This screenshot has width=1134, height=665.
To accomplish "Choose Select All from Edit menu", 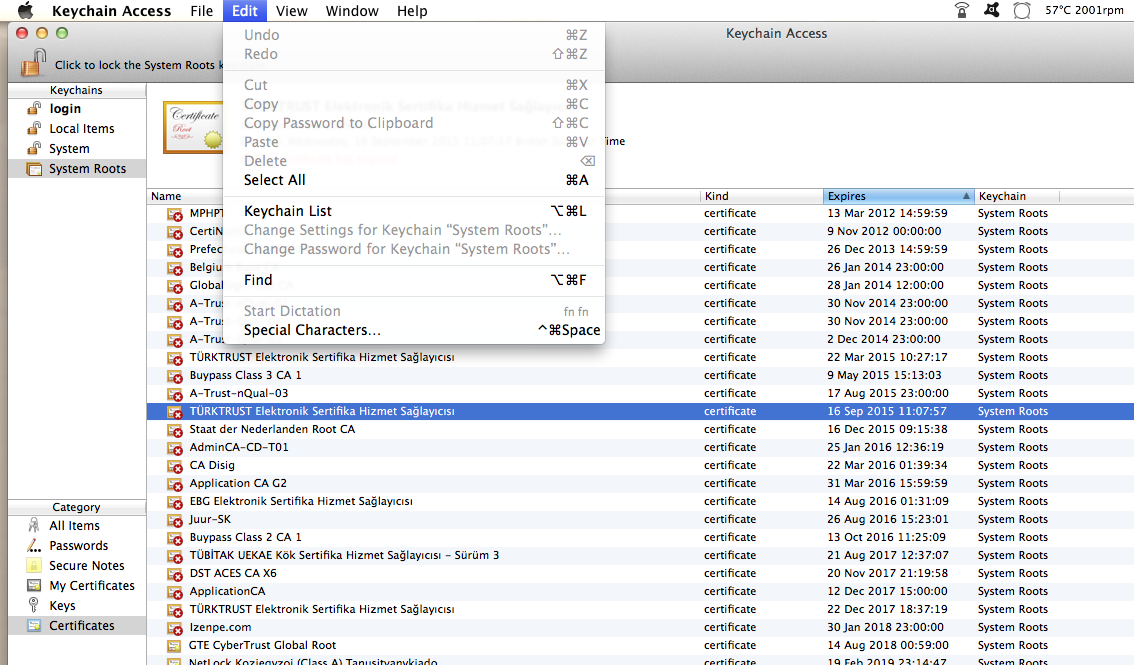I will pyautogui.click(x=414, y=180).
